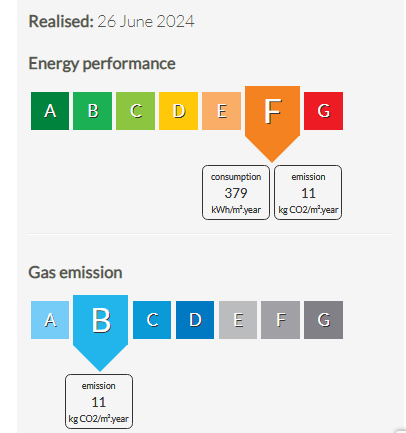The height and width of the screenshot is (433, 406).
Task: Click the dark green A energy rating
Action: click(x=50, y=111)
